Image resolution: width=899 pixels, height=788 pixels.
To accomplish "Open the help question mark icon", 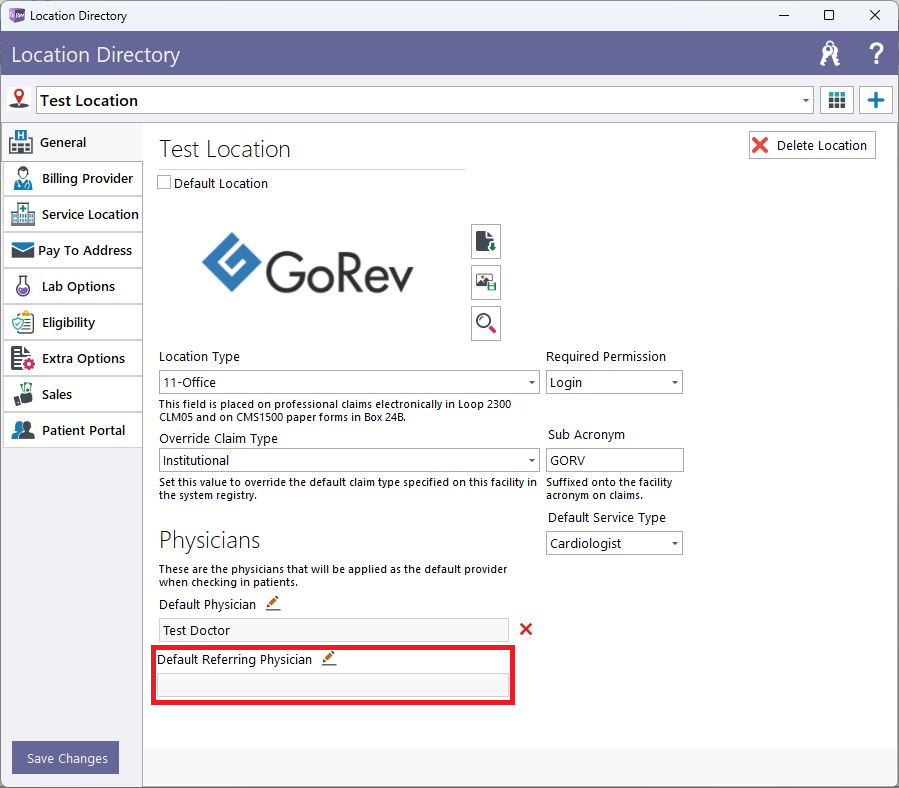I will pyautogui.click(x=875, y=54).
